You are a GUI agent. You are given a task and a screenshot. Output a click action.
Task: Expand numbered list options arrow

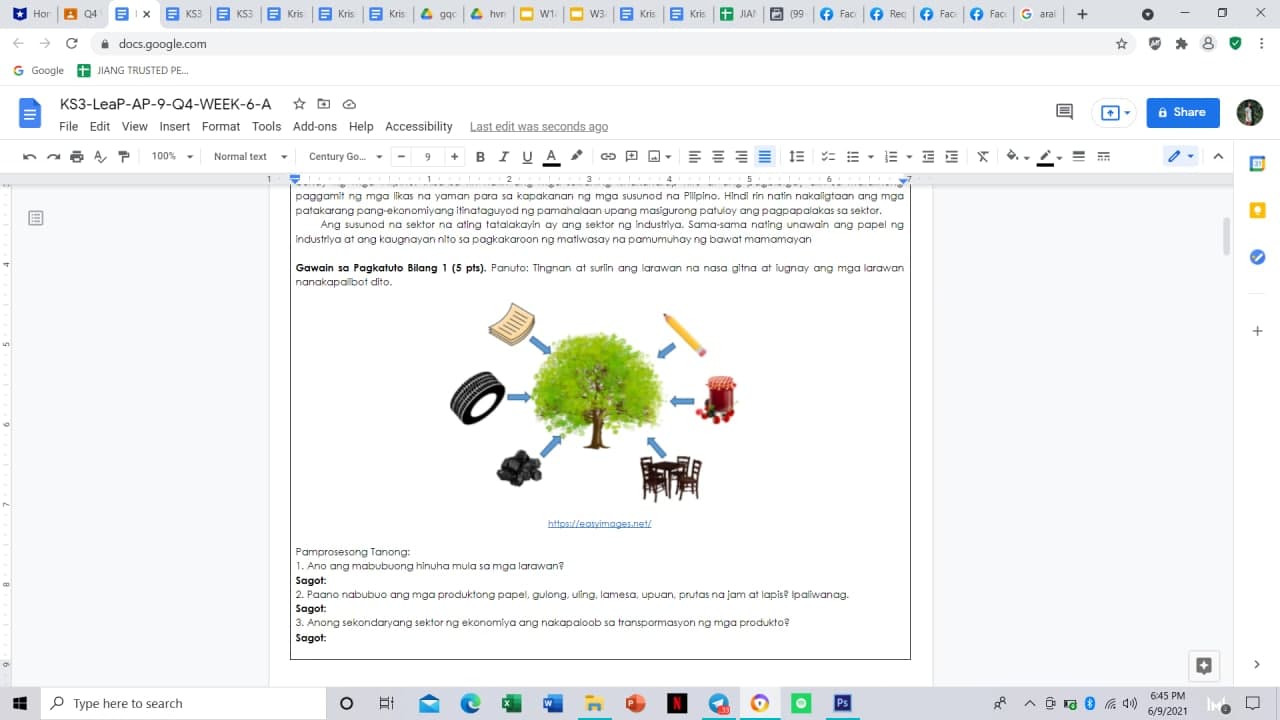click(908, 157)
